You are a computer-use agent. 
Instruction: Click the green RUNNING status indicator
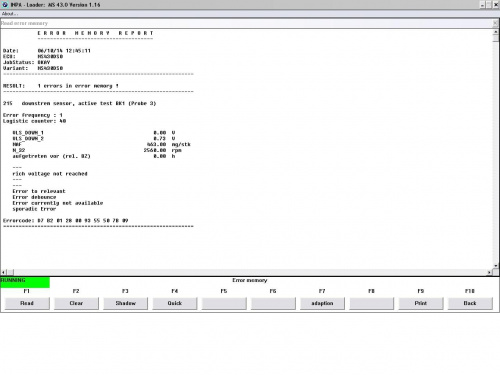[x=25, y=282]
